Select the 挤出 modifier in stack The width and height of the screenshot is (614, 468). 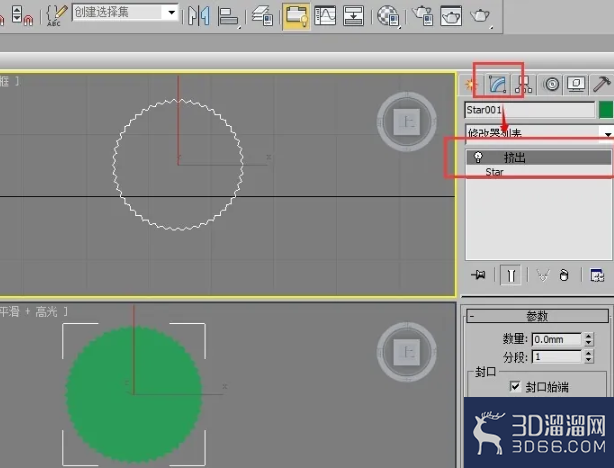point(539,157)
